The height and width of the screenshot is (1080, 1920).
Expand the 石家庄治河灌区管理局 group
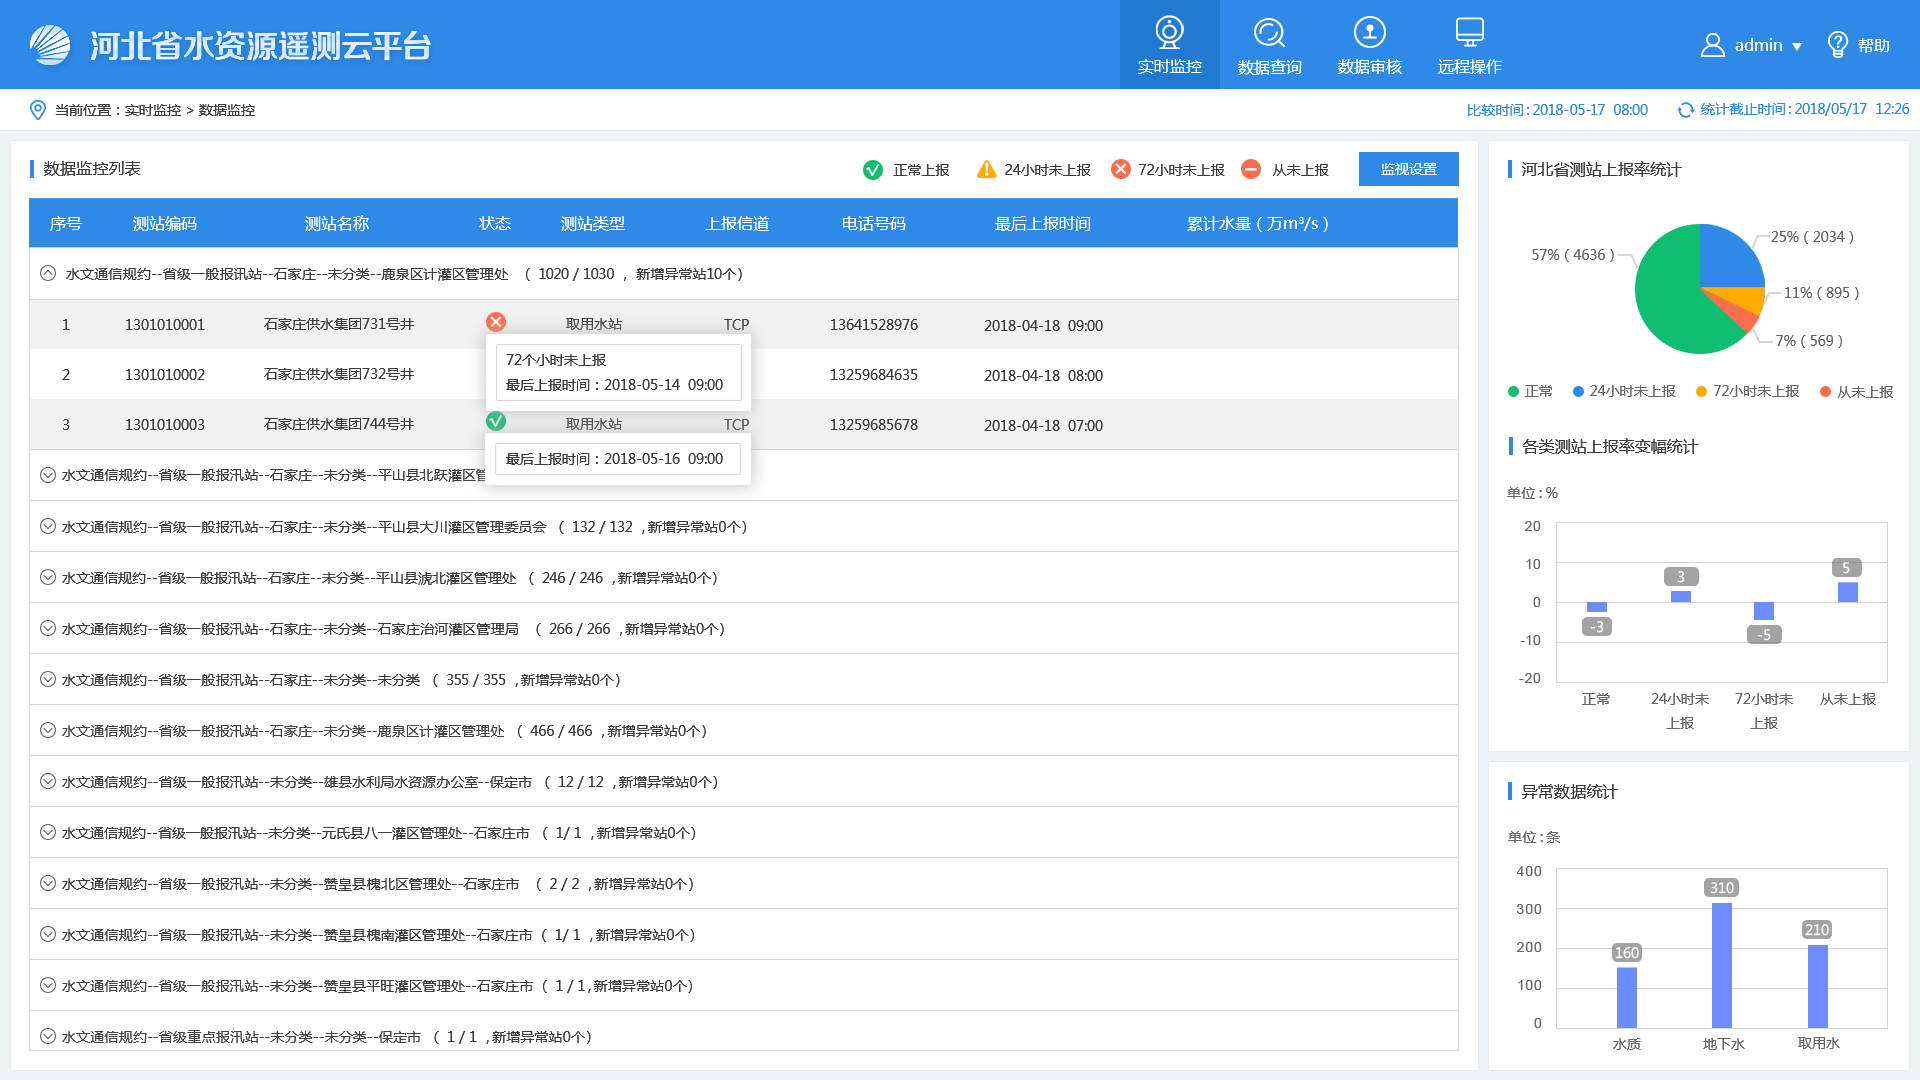point(47,628)
